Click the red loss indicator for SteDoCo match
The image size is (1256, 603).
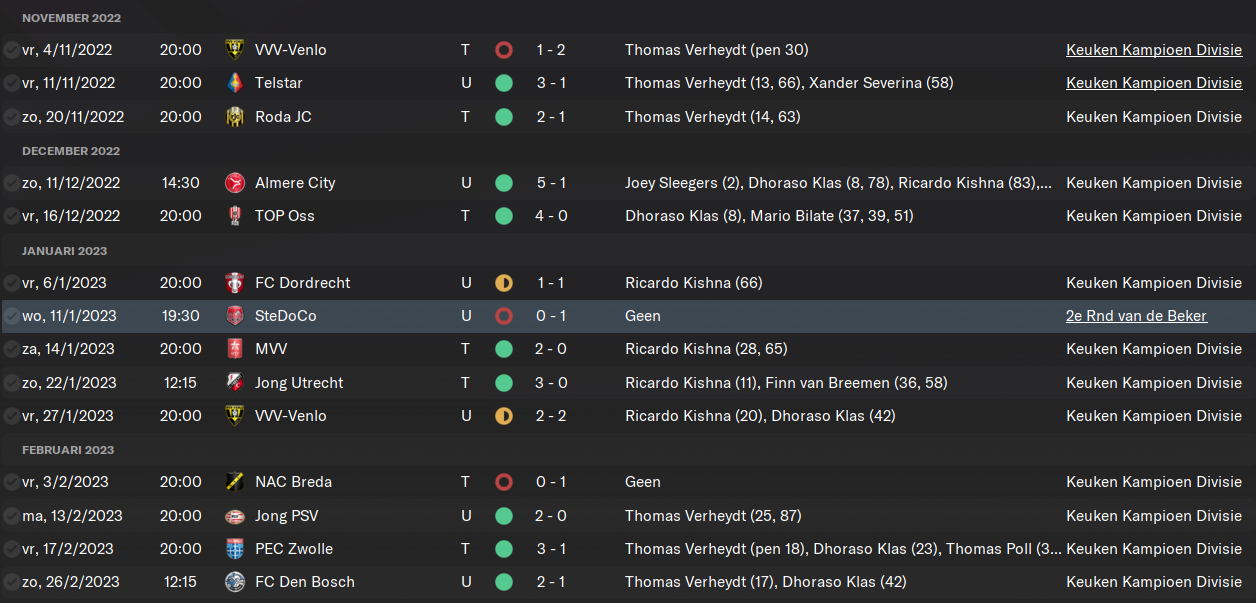[504, 316]
